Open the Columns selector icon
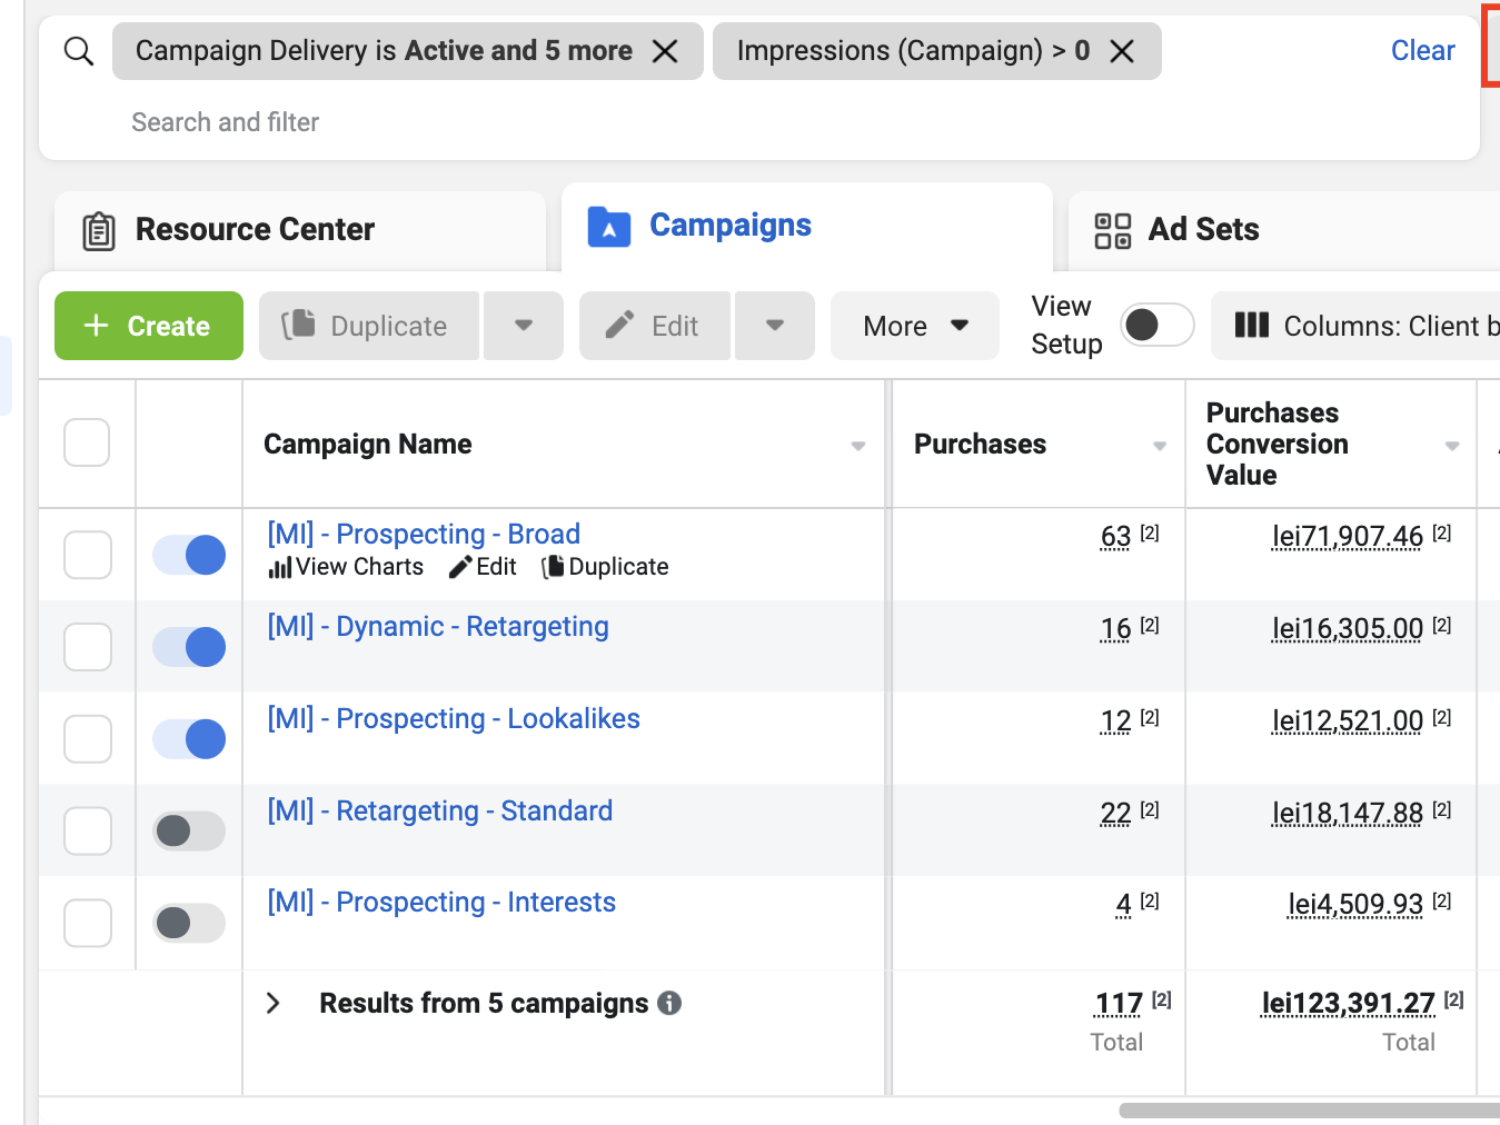Image resolution: width=1500 pixels, height=1125 pixels. 1251,326
